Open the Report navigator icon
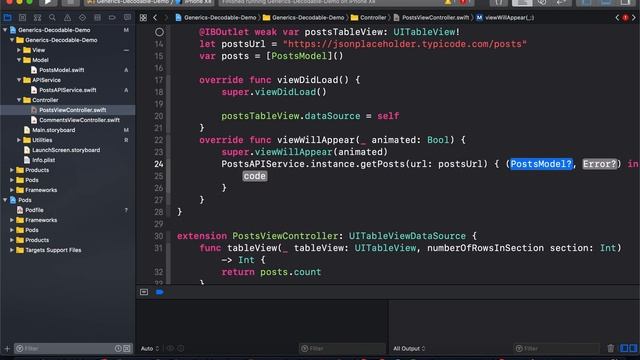Screen dimensions: 640x360 point(127,18)
